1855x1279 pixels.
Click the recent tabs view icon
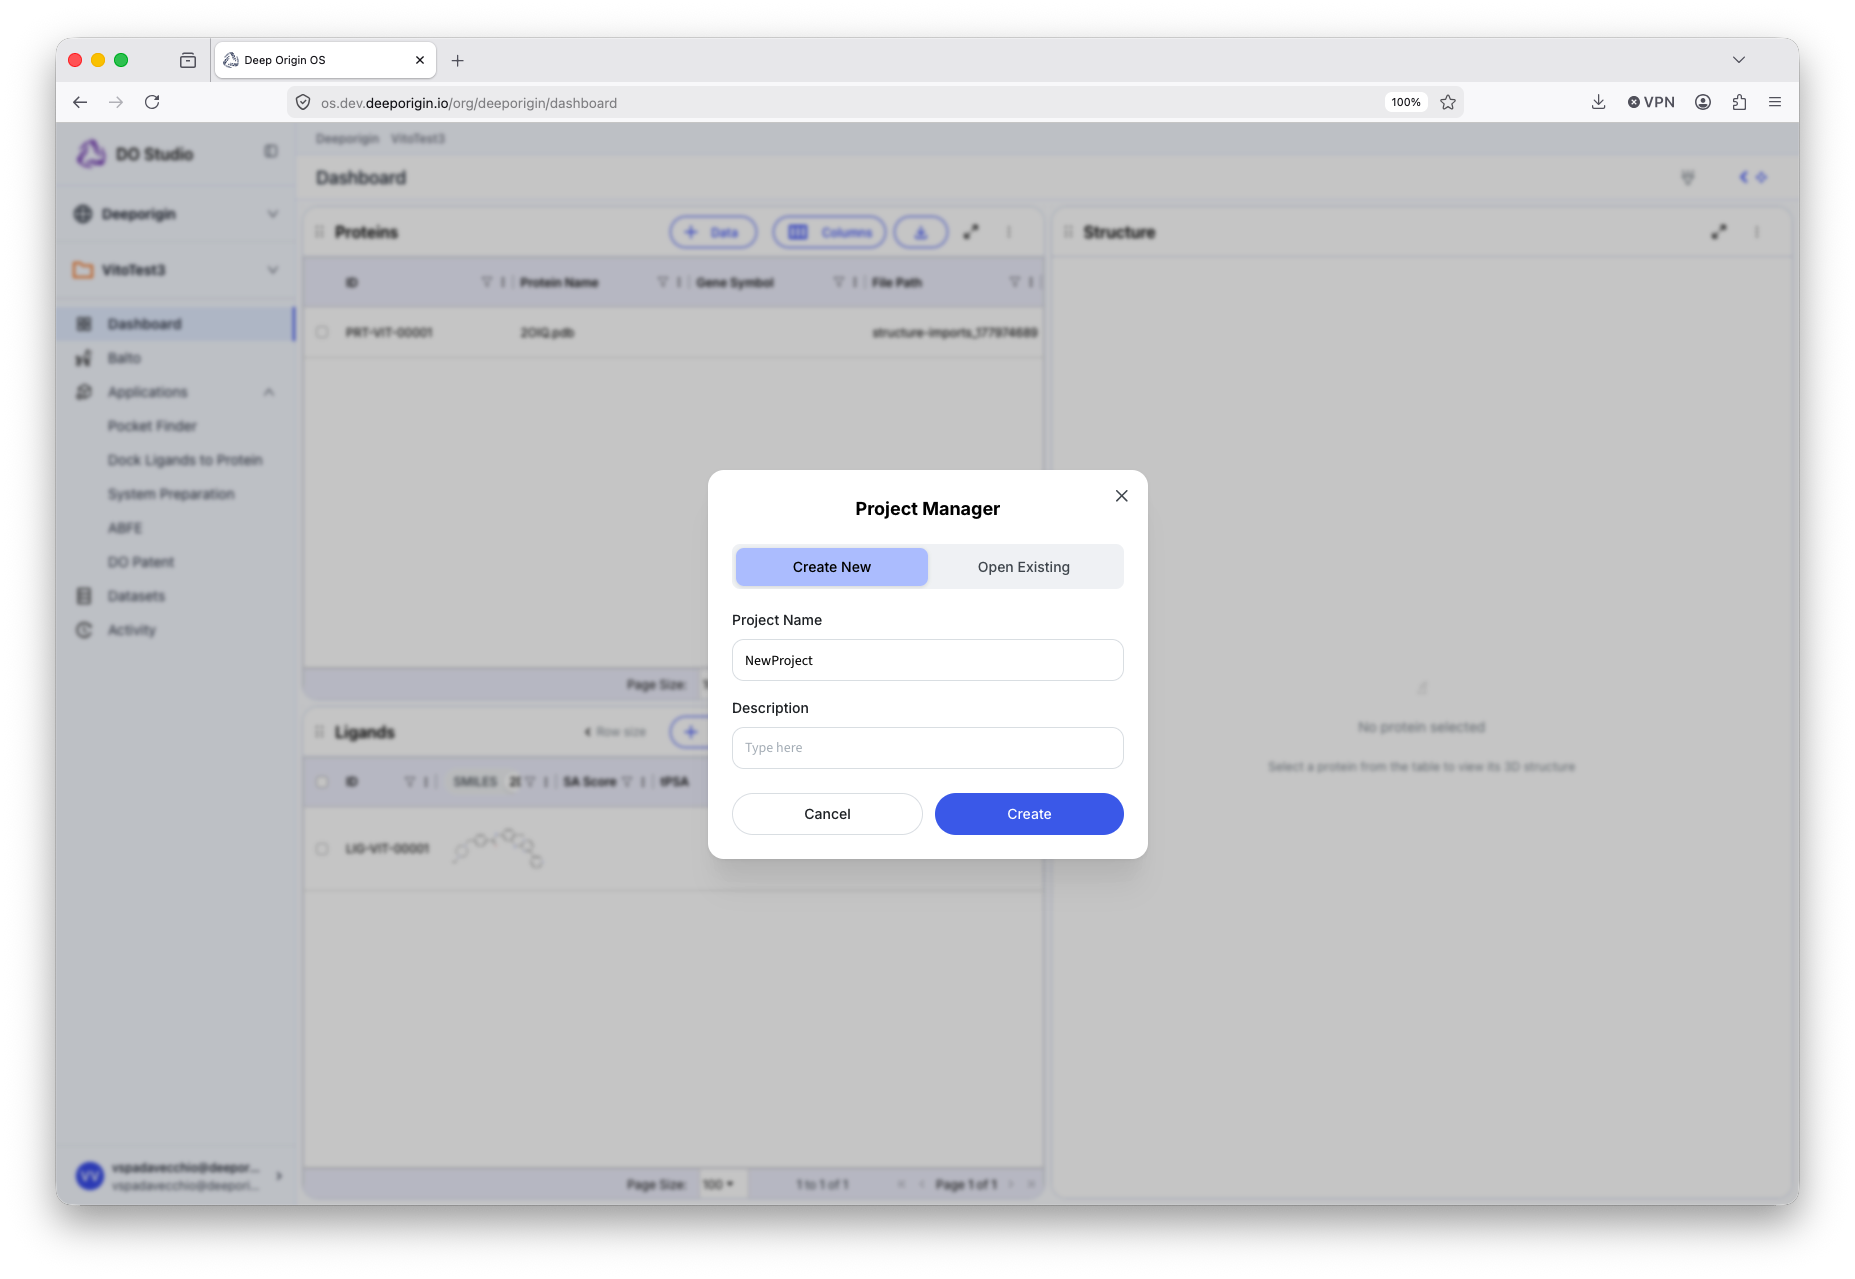pos(188,60)
